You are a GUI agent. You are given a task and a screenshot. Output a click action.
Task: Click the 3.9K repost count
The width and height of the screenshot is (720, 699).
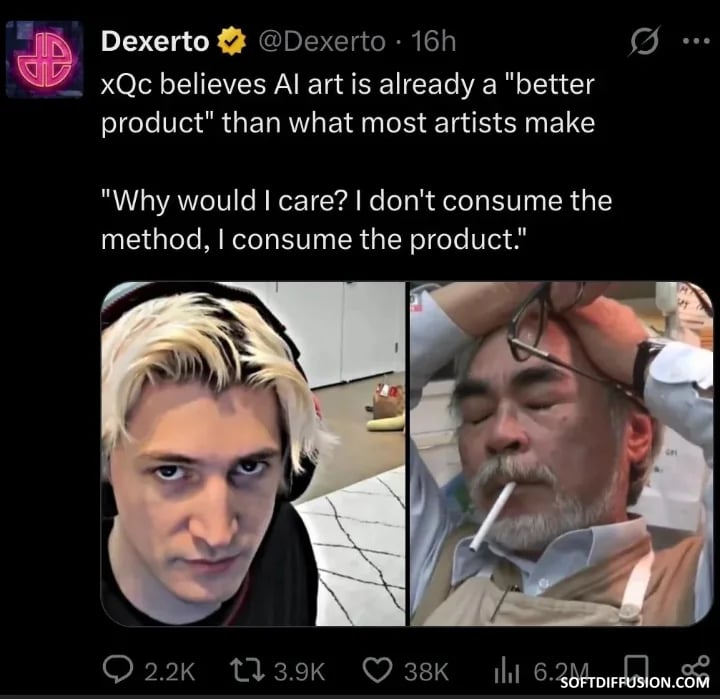[299, 671]
